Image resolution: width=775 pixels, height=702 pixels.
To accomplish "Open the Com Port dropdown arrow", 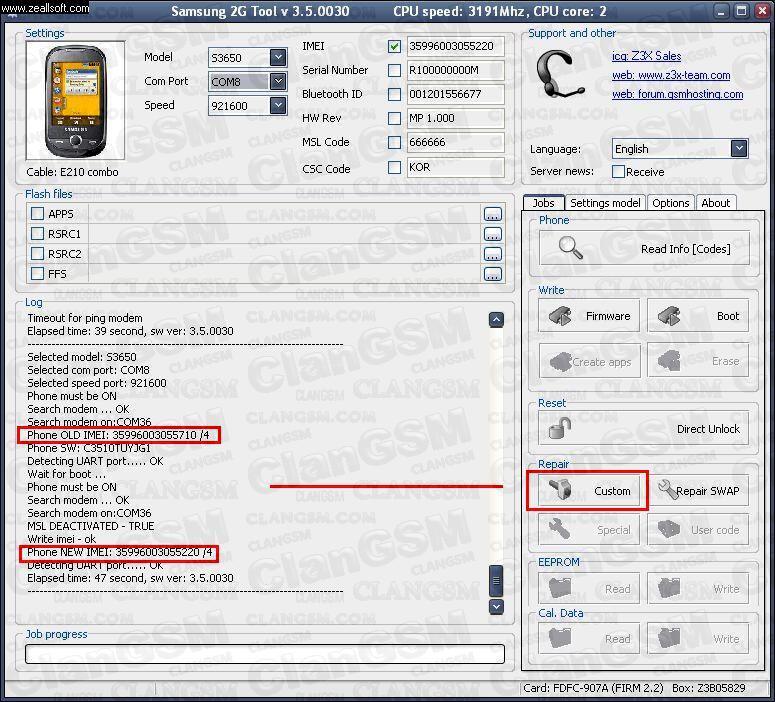I will [x=278, y=81].
